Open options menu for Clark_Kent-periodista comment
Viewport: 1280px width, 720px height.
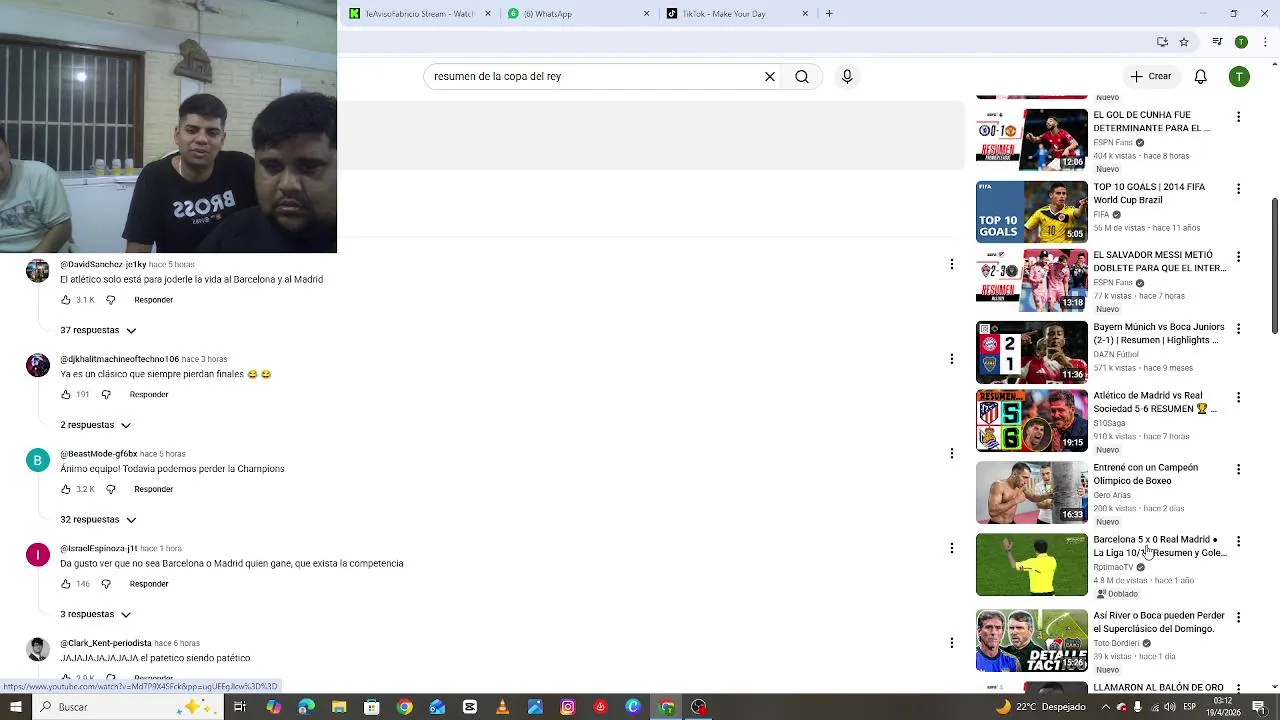click(951, 643)
